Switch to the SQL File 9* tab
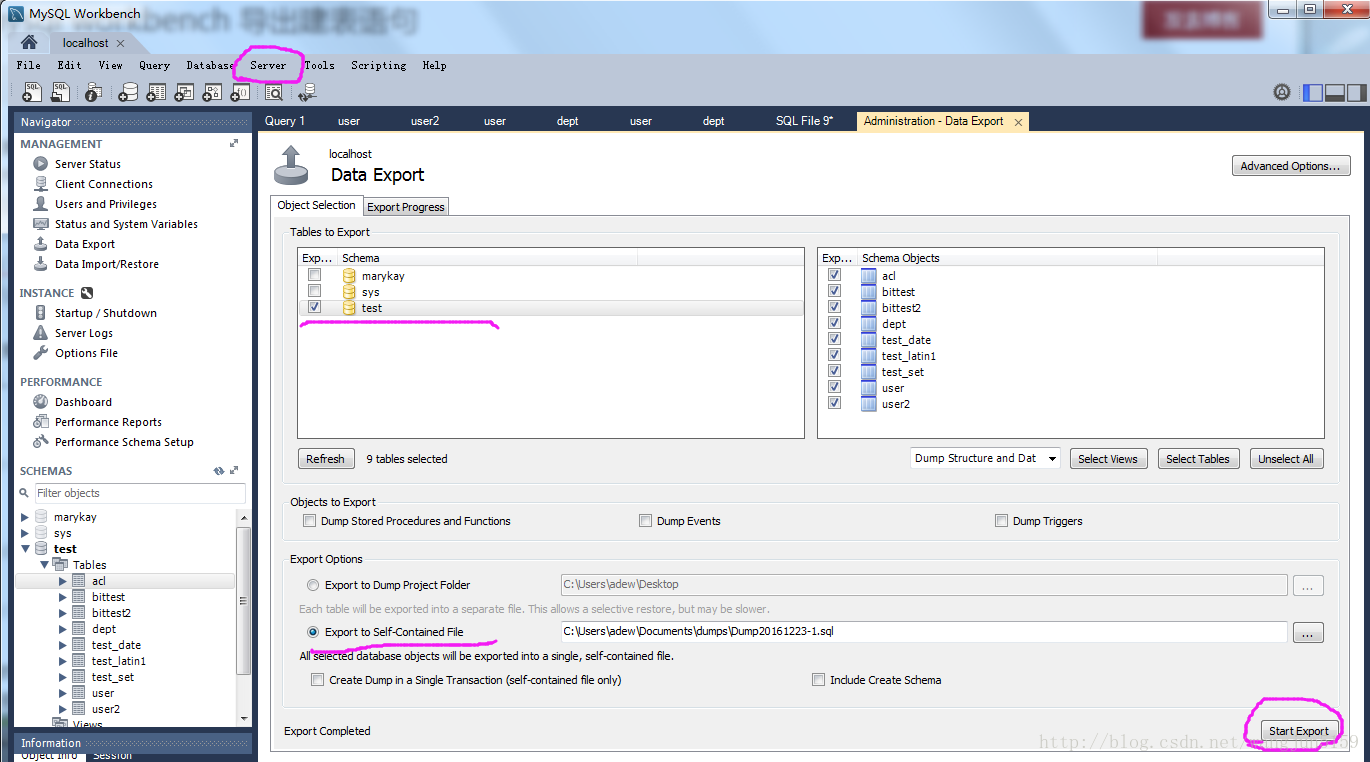The height and width of the screenshot is (762, 1370). 804,121
